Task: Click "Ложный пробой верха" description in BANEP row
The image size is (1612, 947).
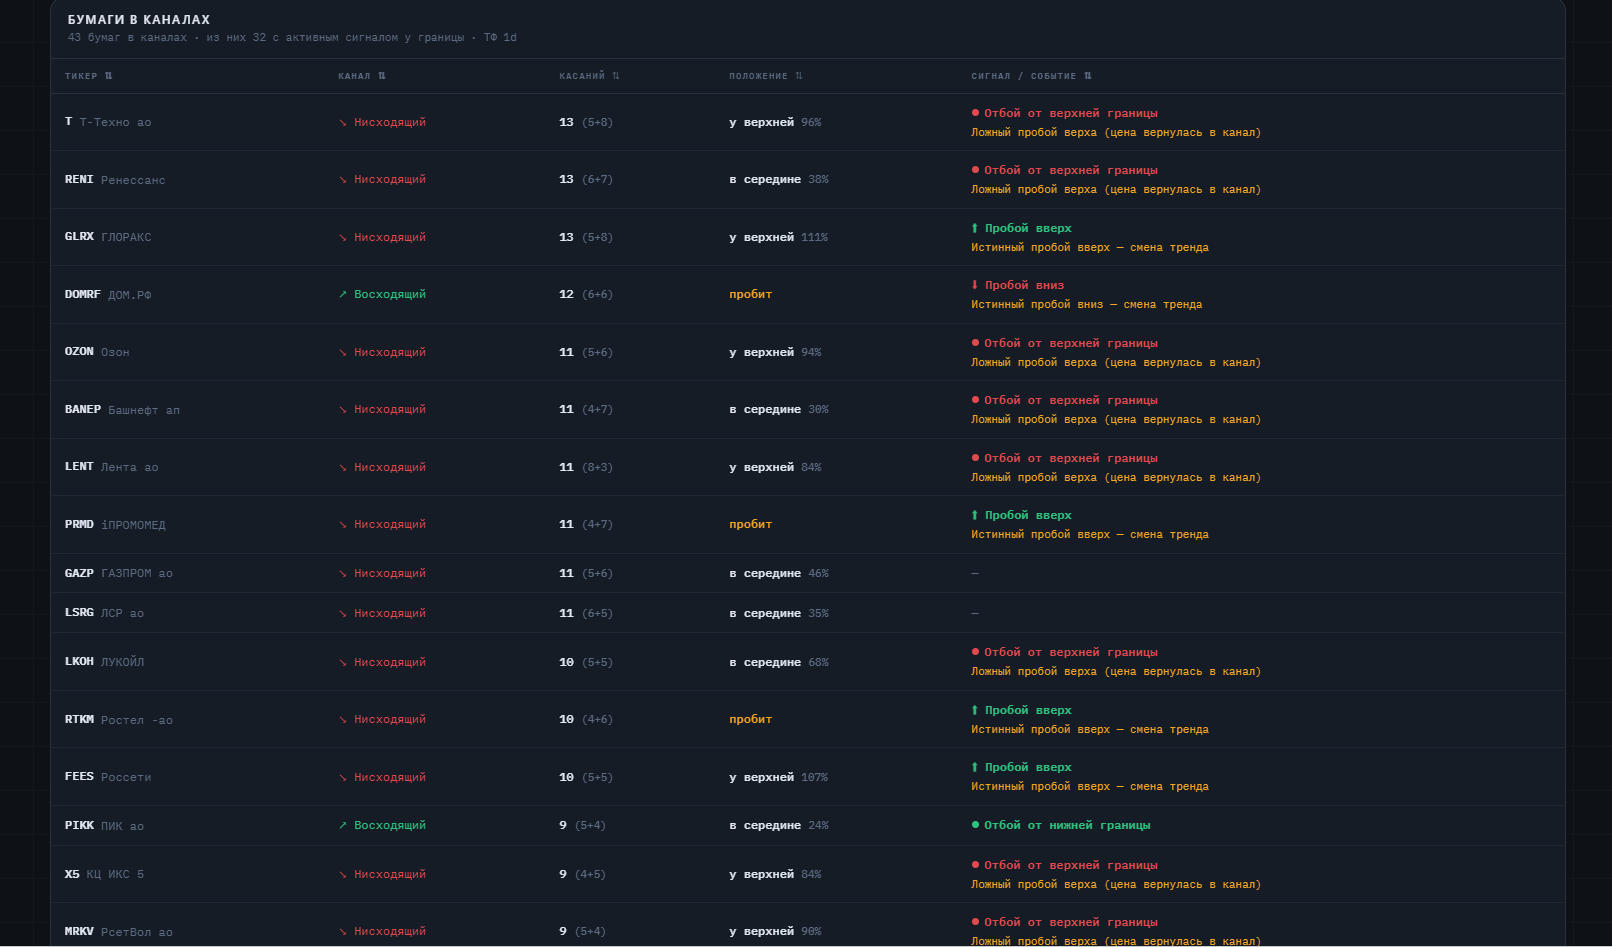Action: (x=1116, y=420)
